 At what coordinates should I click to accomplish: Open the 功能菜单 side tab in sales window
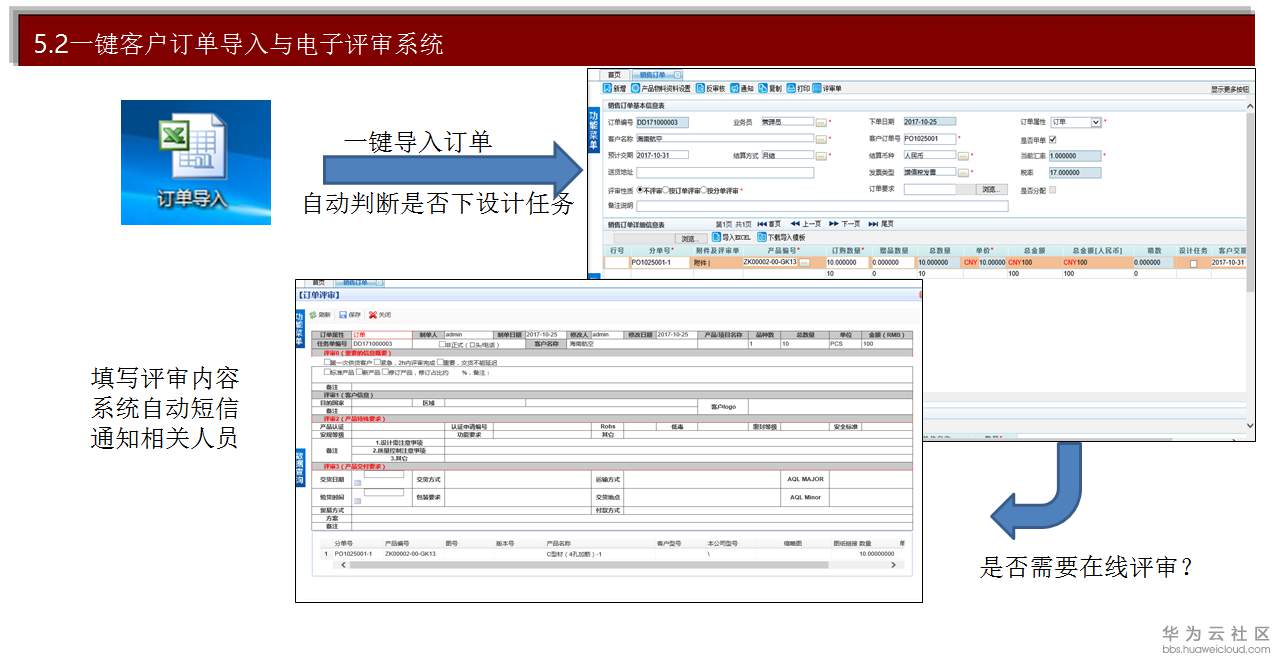594,129
